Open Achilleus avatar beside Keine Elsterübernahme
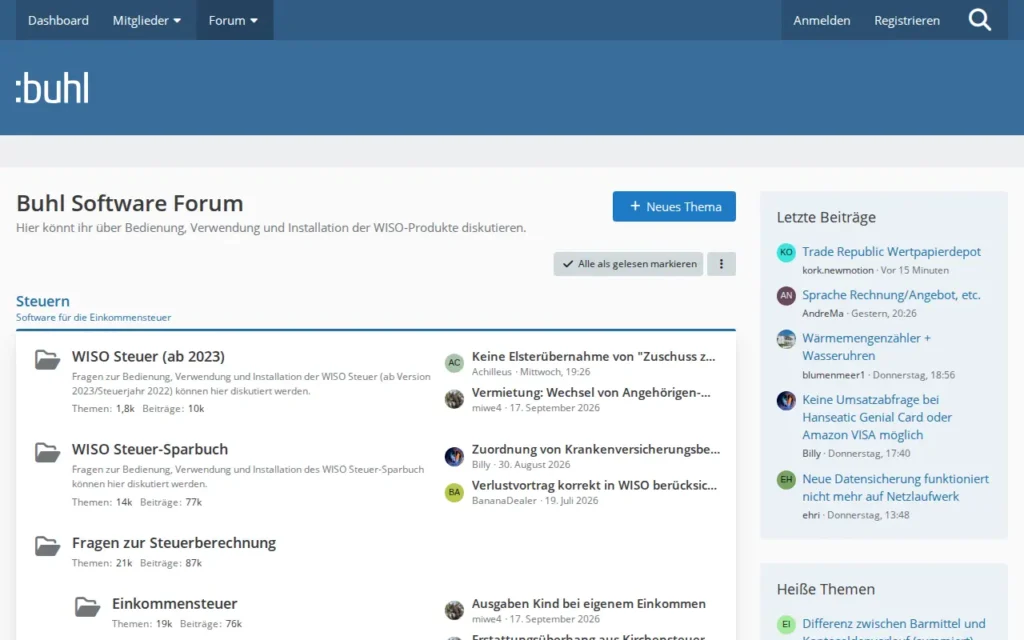Screen dimensions: 1024x640 pyautogui.click(x=454, y=362)
